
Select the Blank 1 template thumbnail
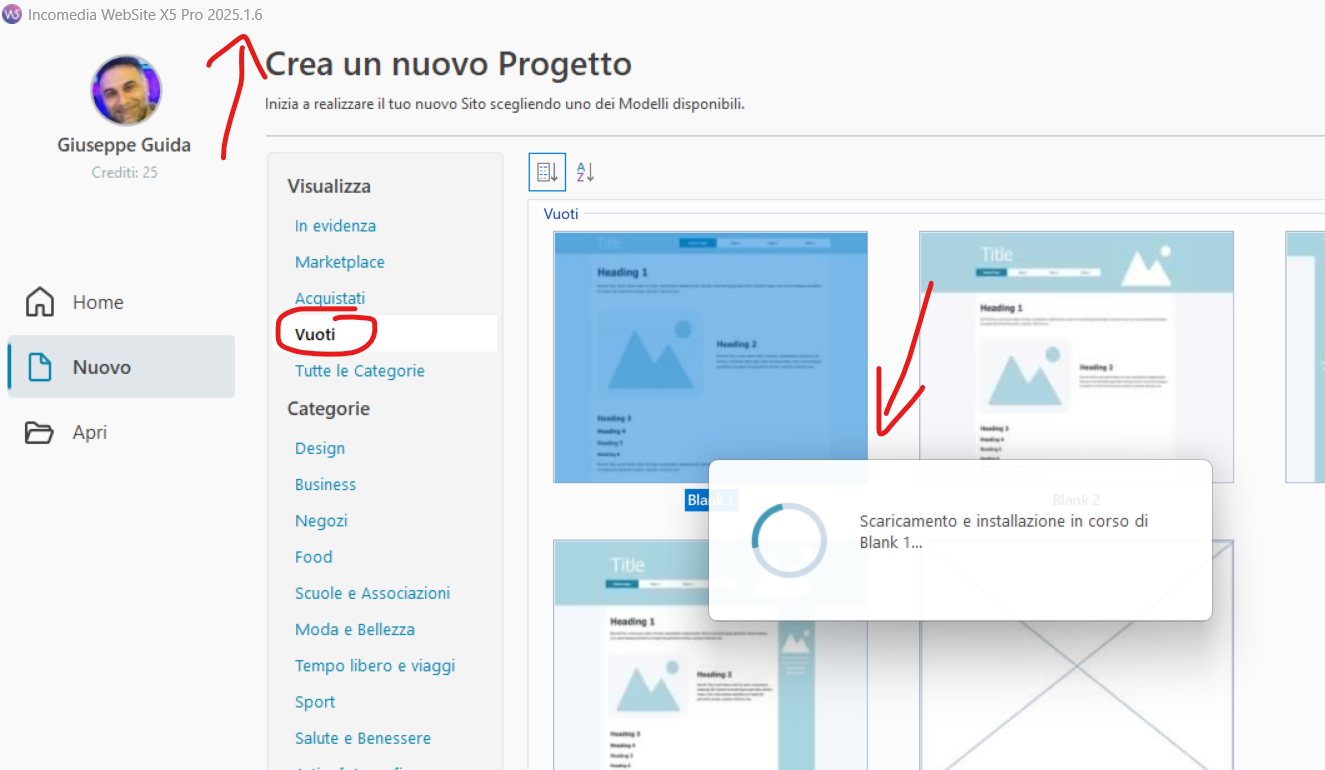[710, 357]
